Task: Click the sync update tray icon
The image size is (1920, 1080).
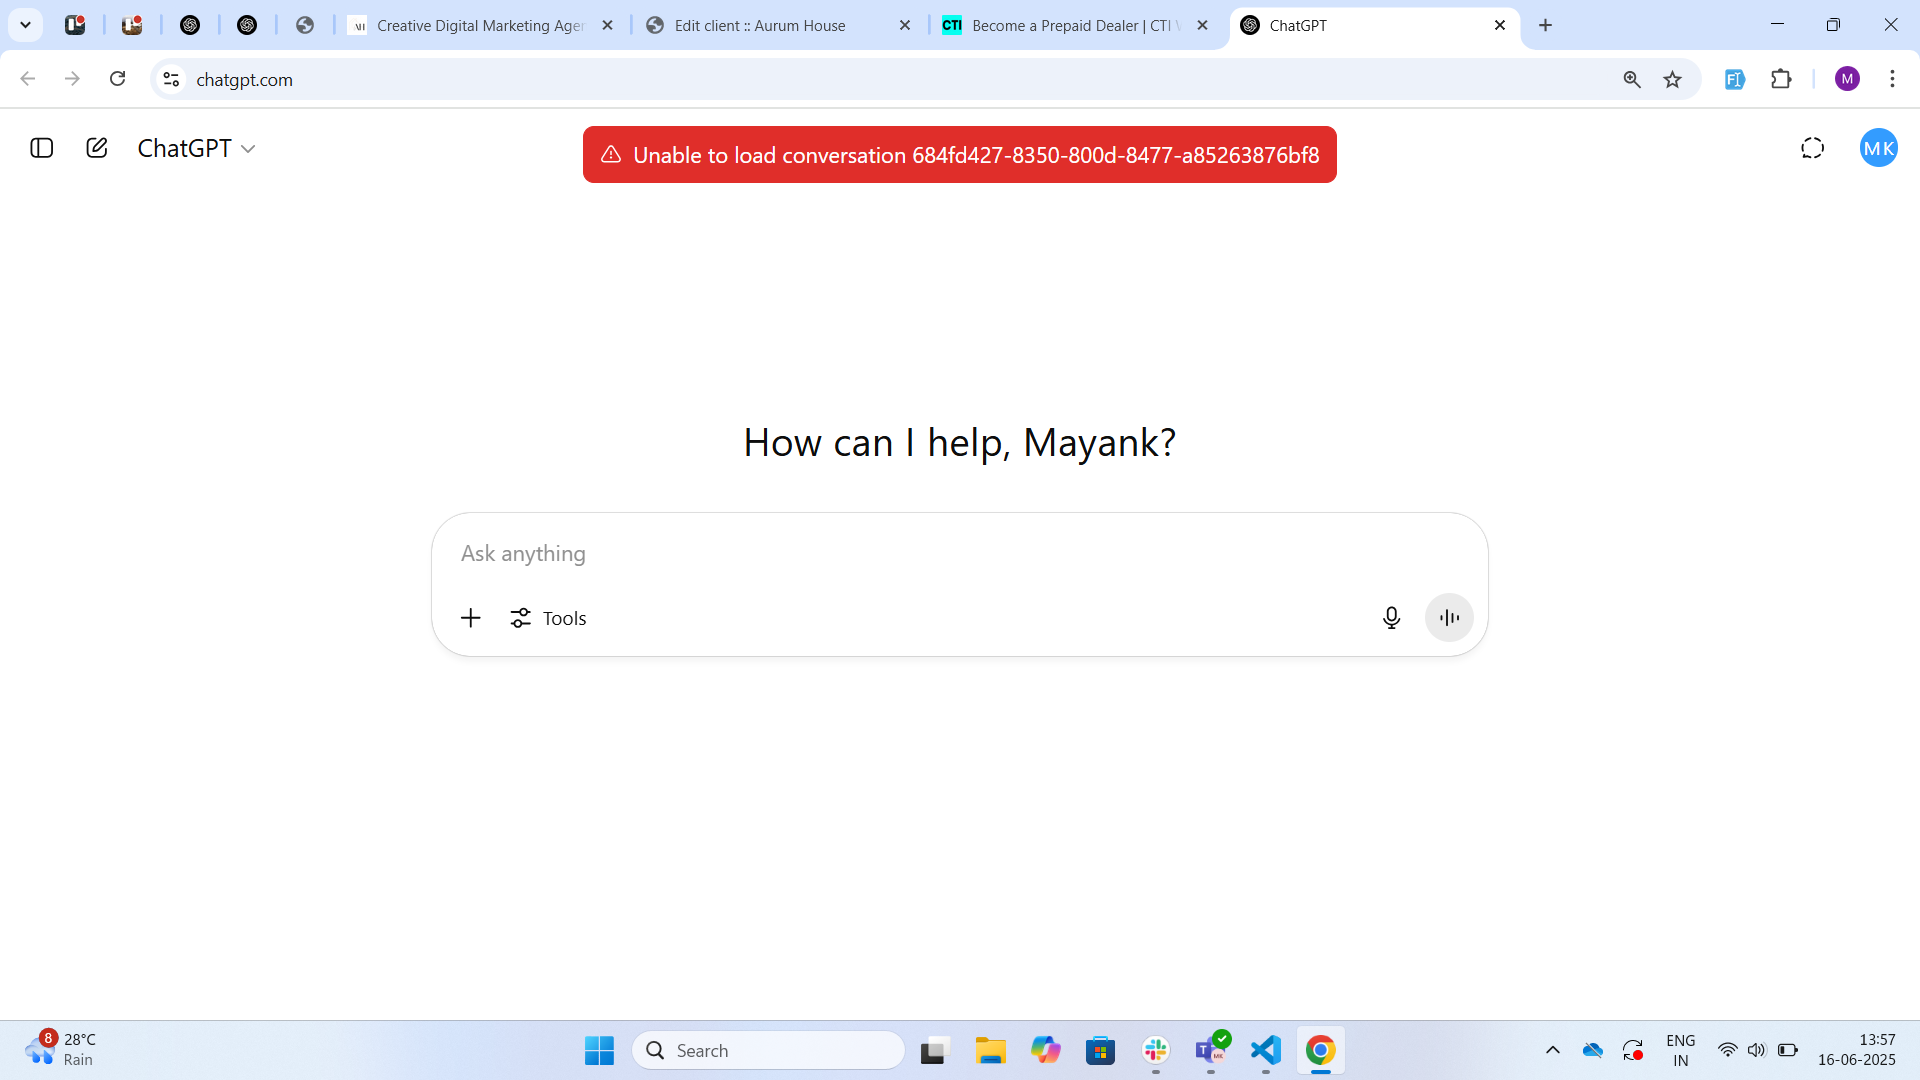Action: pos(1633,1050)
